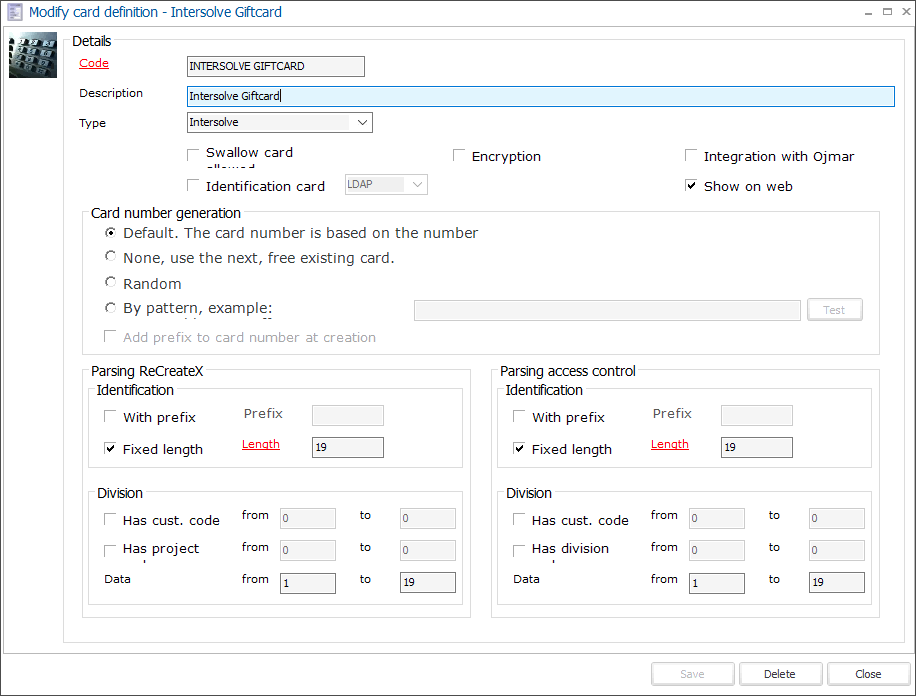This screenshot has height=696, width=916.
Task: Enable Integration with Ojmar
Action: 691,156
